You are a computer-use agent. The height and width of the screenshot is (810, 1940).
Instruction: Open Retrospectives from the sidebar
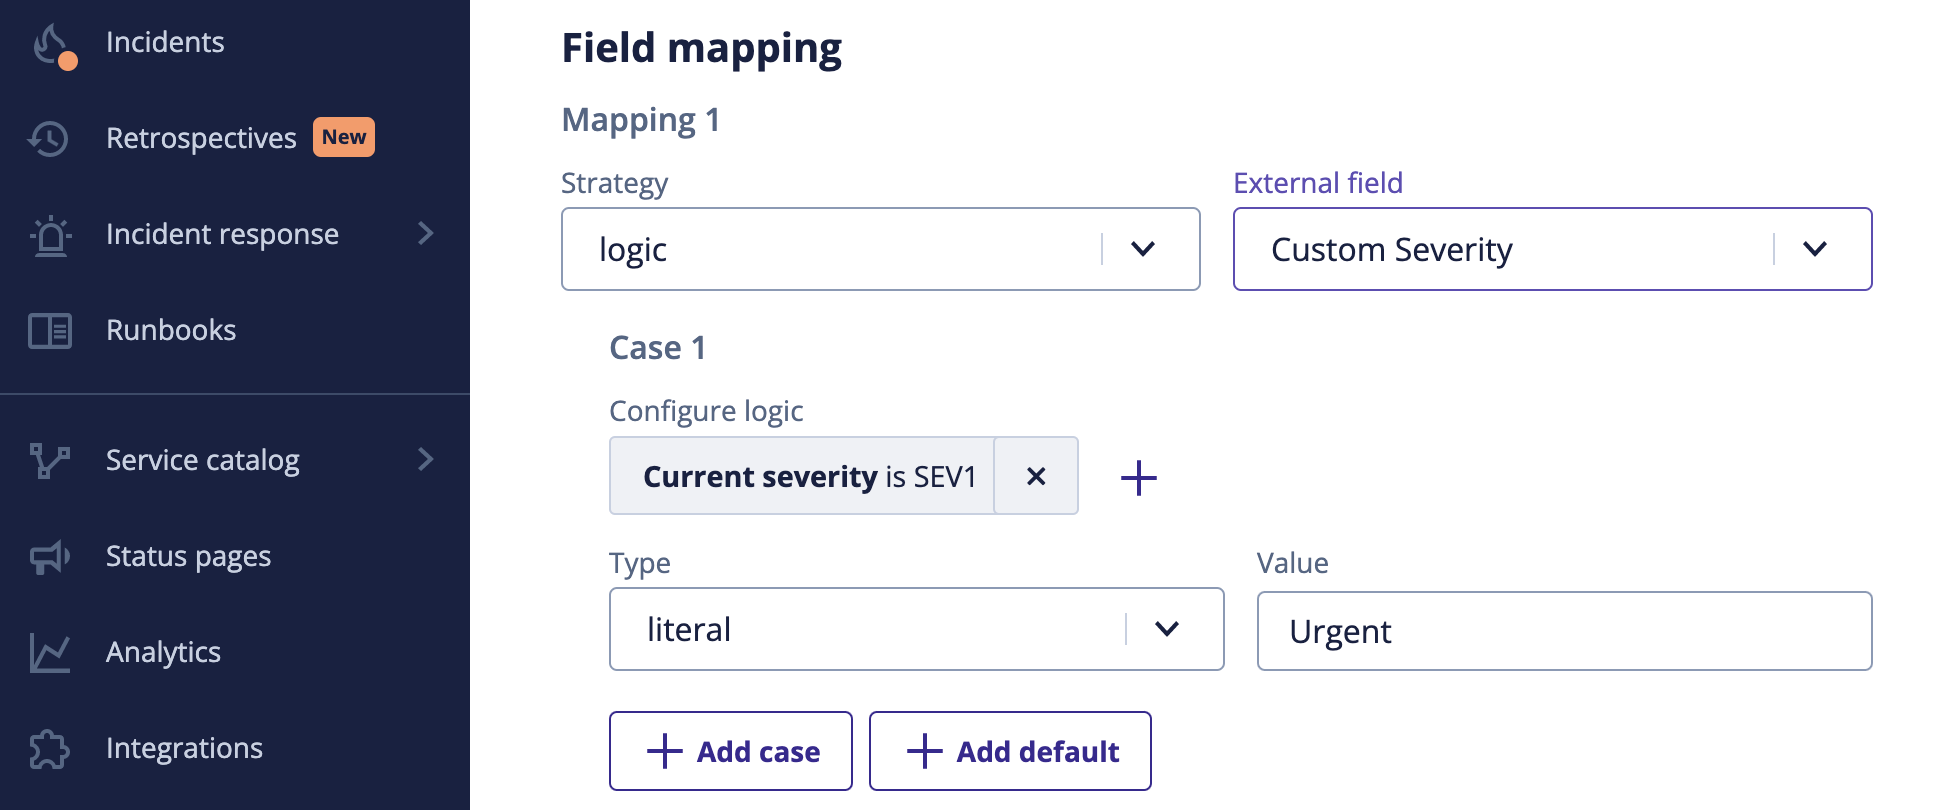201,138
